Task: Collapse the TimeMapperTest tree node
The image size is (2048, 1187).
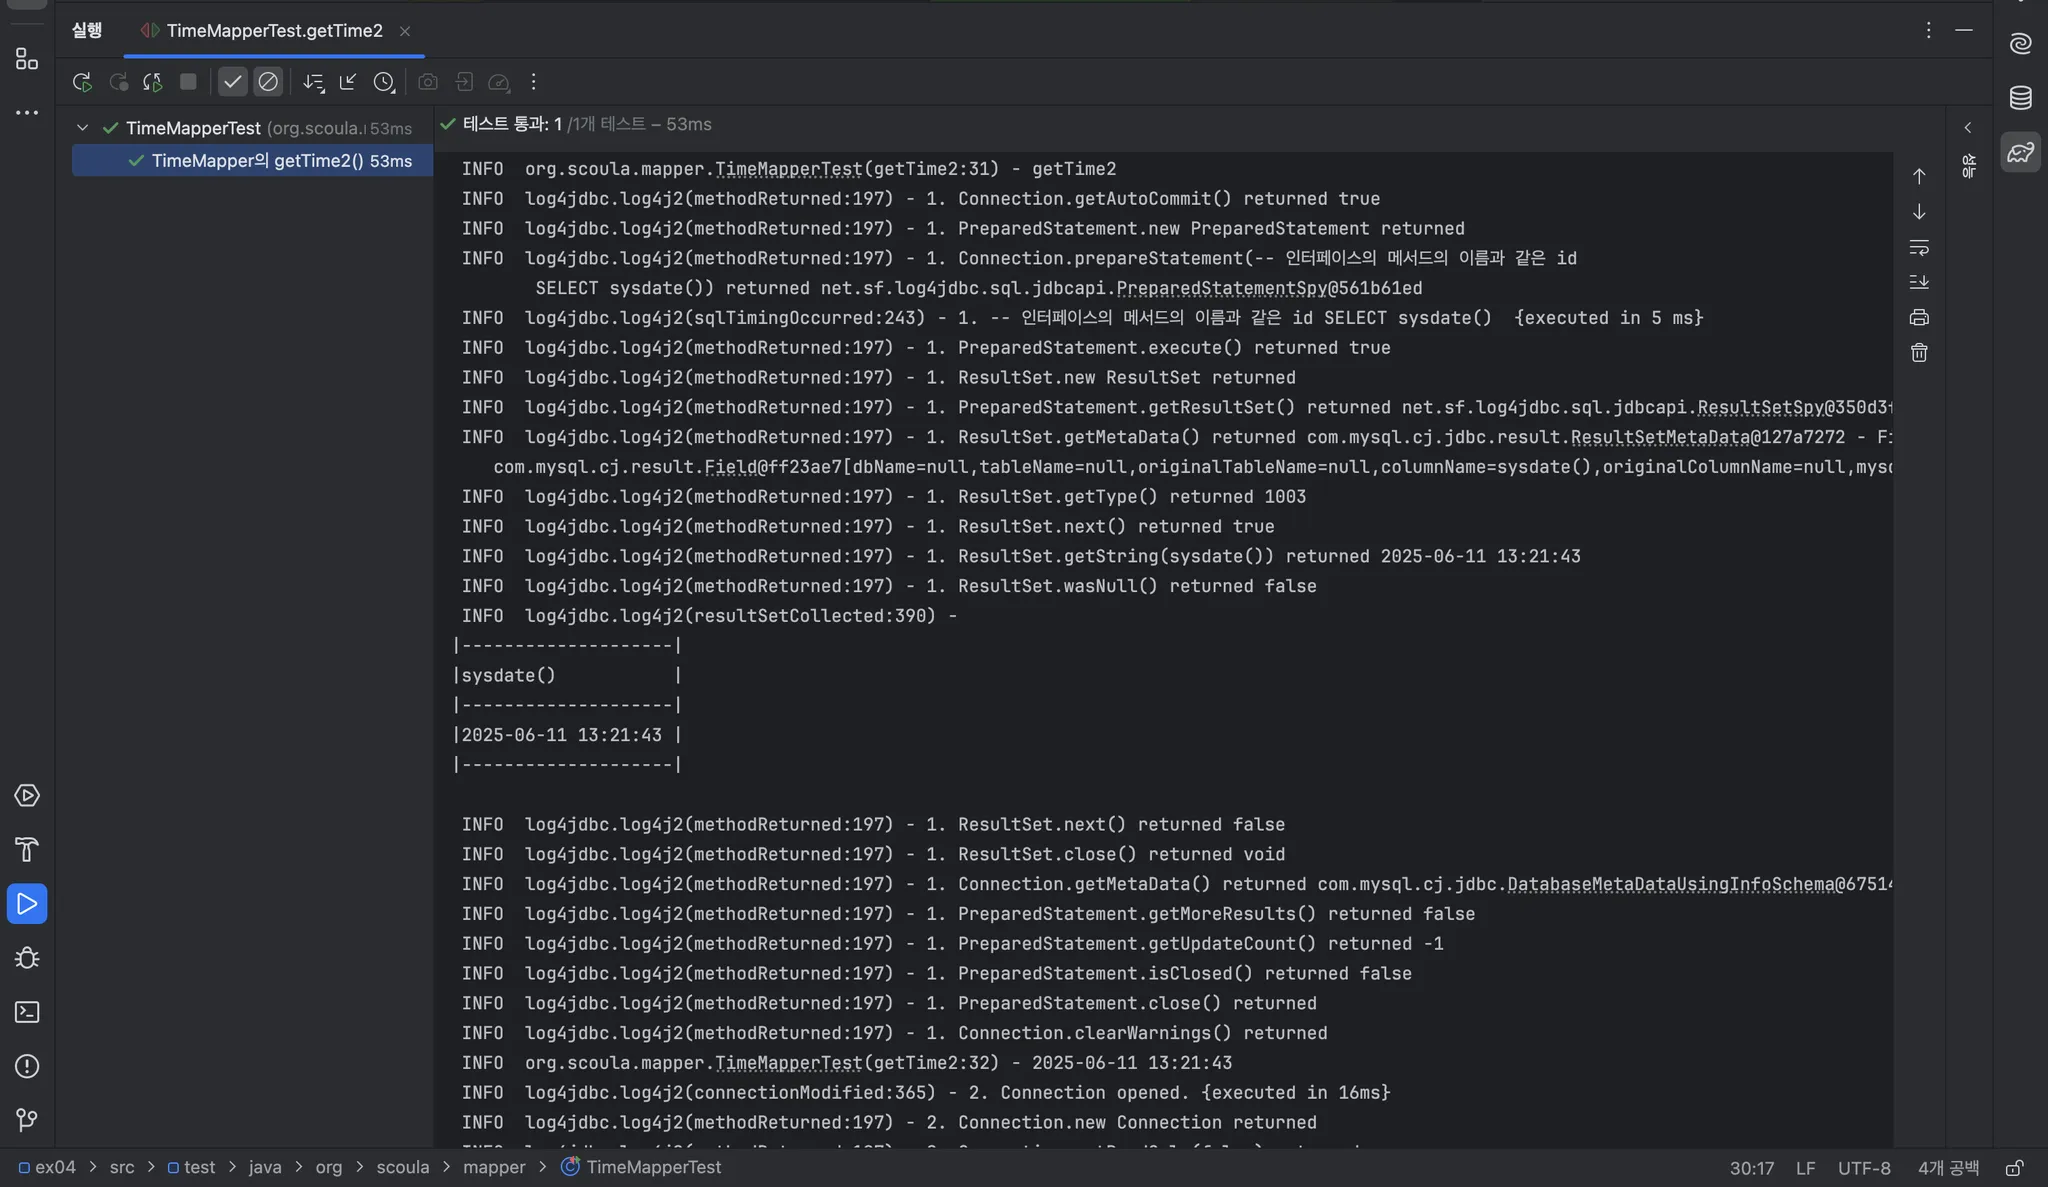Action: point(83,128)
